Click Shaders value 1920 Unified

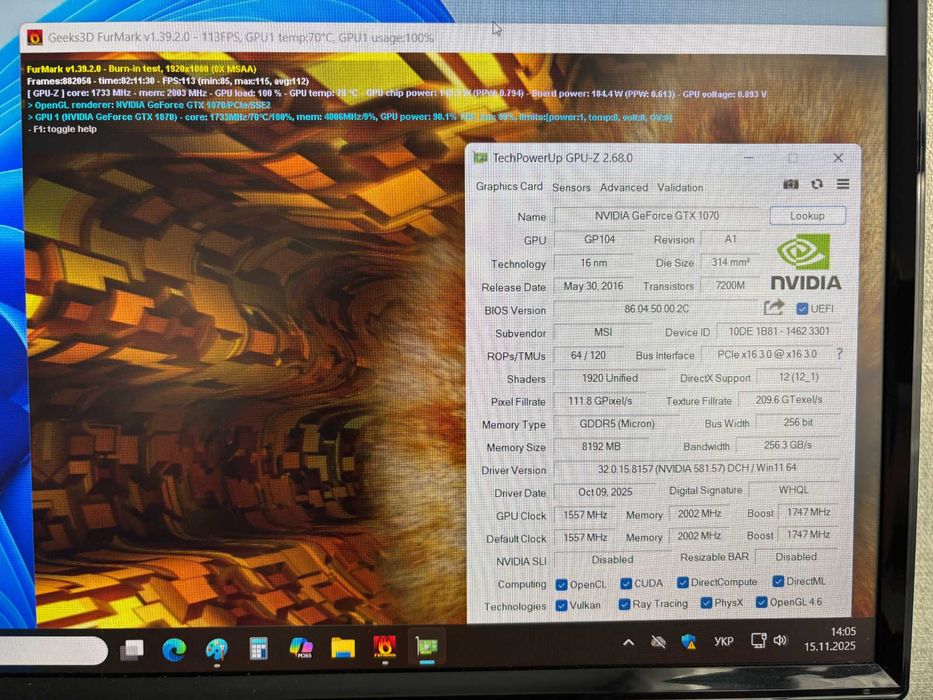click(610, 378)
